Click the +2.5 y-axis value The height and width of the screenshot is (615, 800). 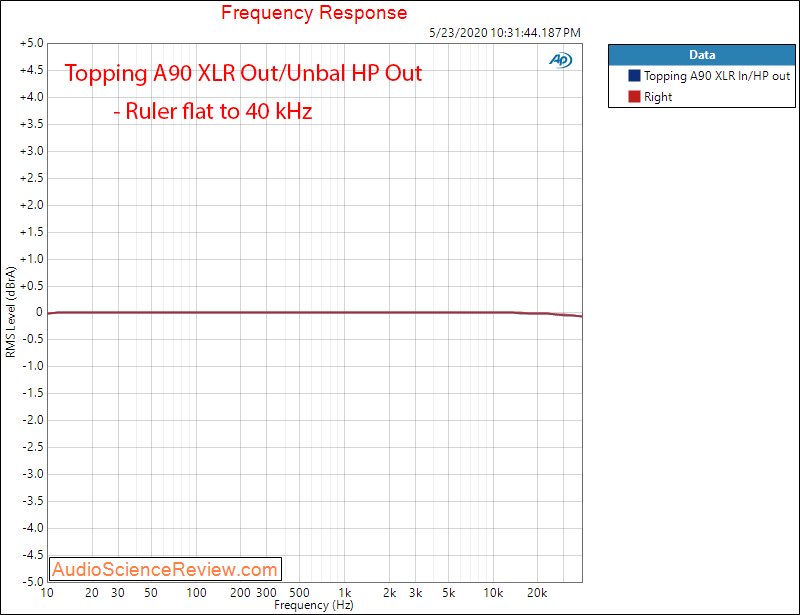[32, 178]
